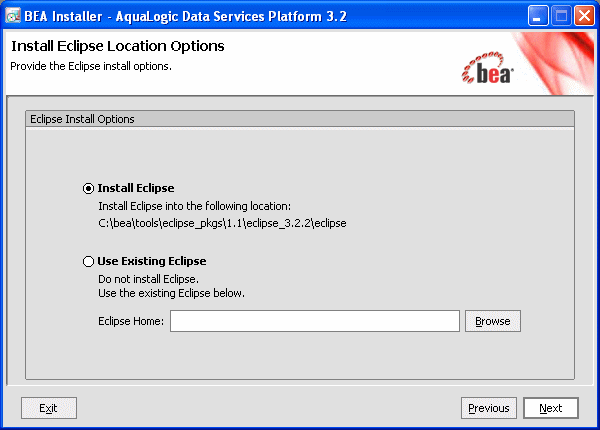The height and width of the screenshot is (430, 600).
Task: Close the installer window
Action: coord(584,16)
